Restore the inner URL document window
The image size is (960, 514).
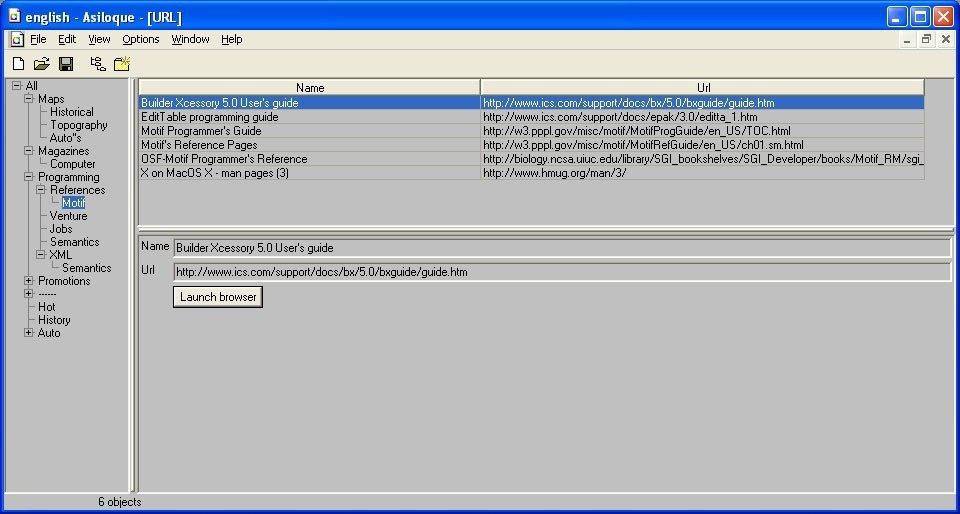[x=926, y=40]
